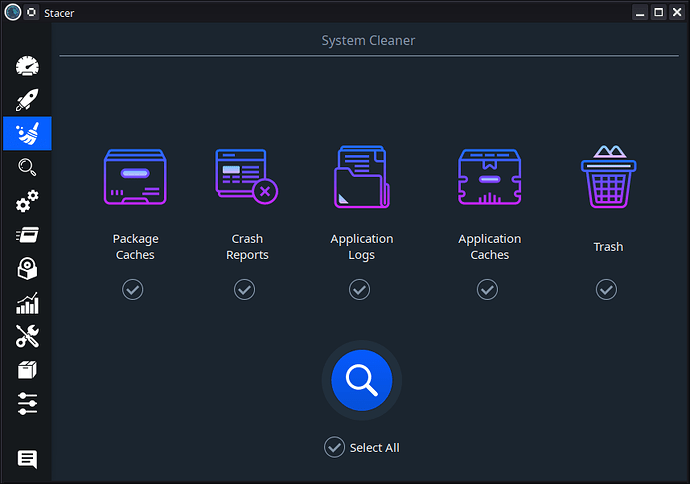Screen dimensions: 690x484
Task: Open the Feedback chat bubble icon
Action: (x=27, y=459)
